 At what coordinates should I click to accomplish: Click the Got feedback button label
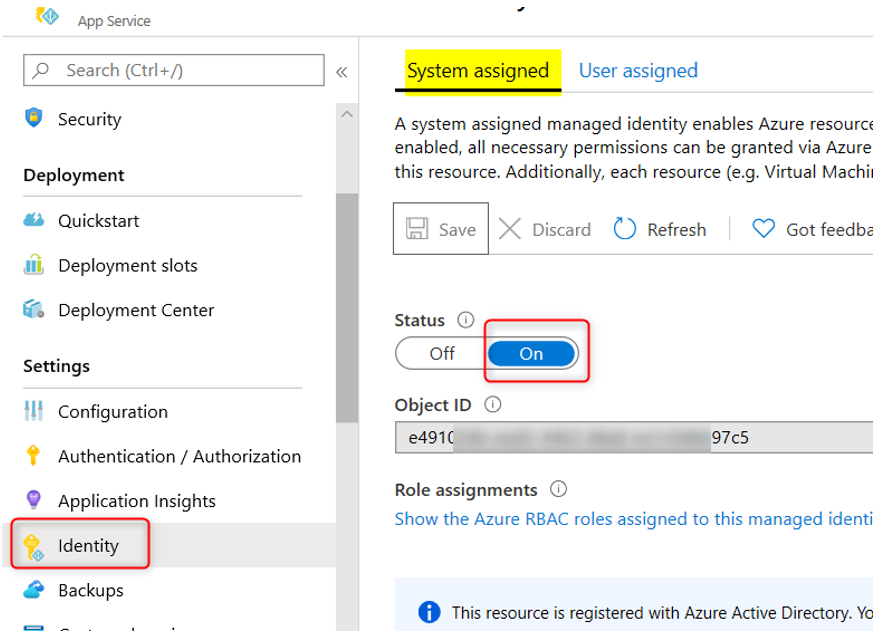829,229
